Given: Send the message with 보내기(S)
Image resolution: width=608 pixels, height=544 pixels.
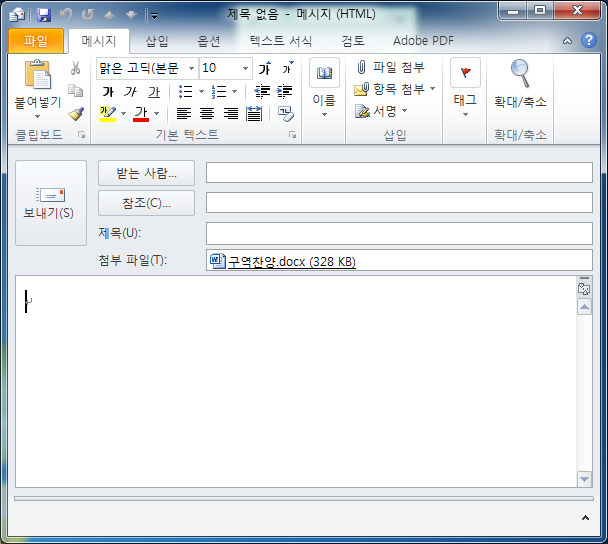Looking at the screenshot, I should point(51,203).
